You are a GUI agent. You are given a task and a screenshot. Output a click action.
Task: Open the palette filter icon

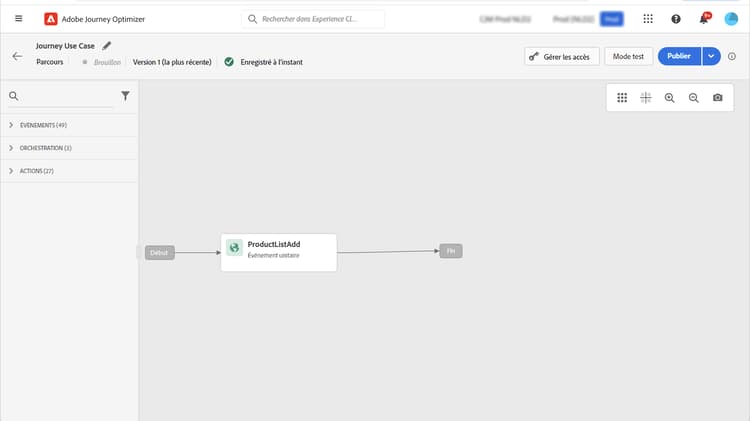[125, 96]
